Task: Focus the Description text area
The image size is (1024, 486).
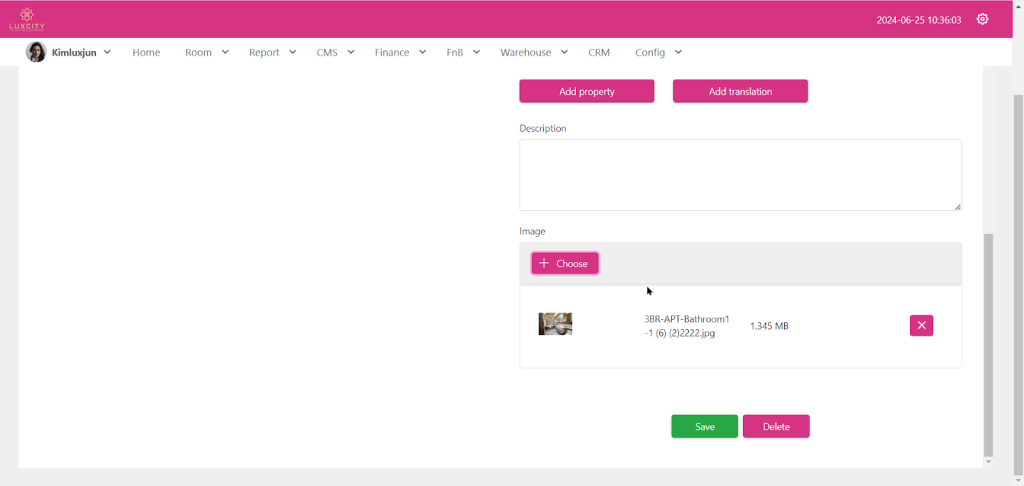Action: click(x=740, y=175)
